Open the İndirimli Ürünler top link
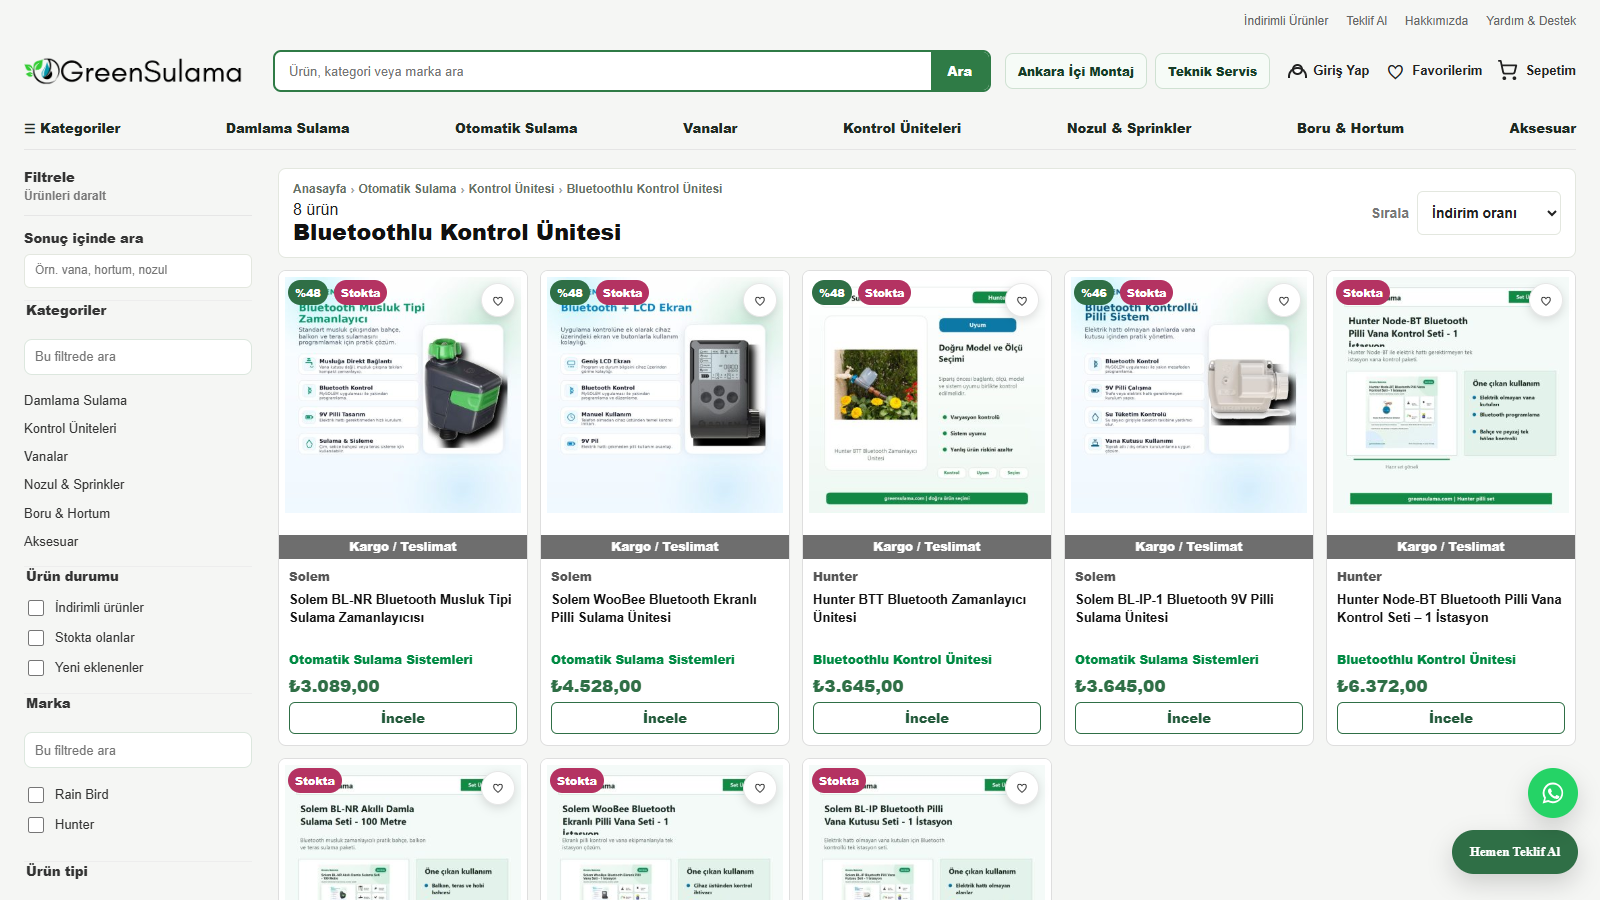The height and width of the screenshot is (900, 1600). tap(1286, 21)
